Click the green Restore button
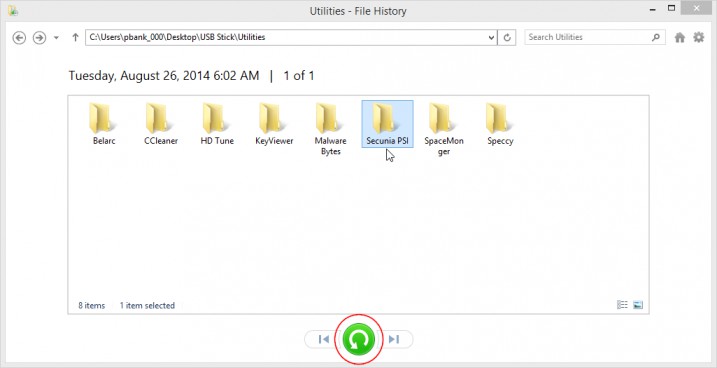This screenshot has height=368, width=717. pos(359,339)
